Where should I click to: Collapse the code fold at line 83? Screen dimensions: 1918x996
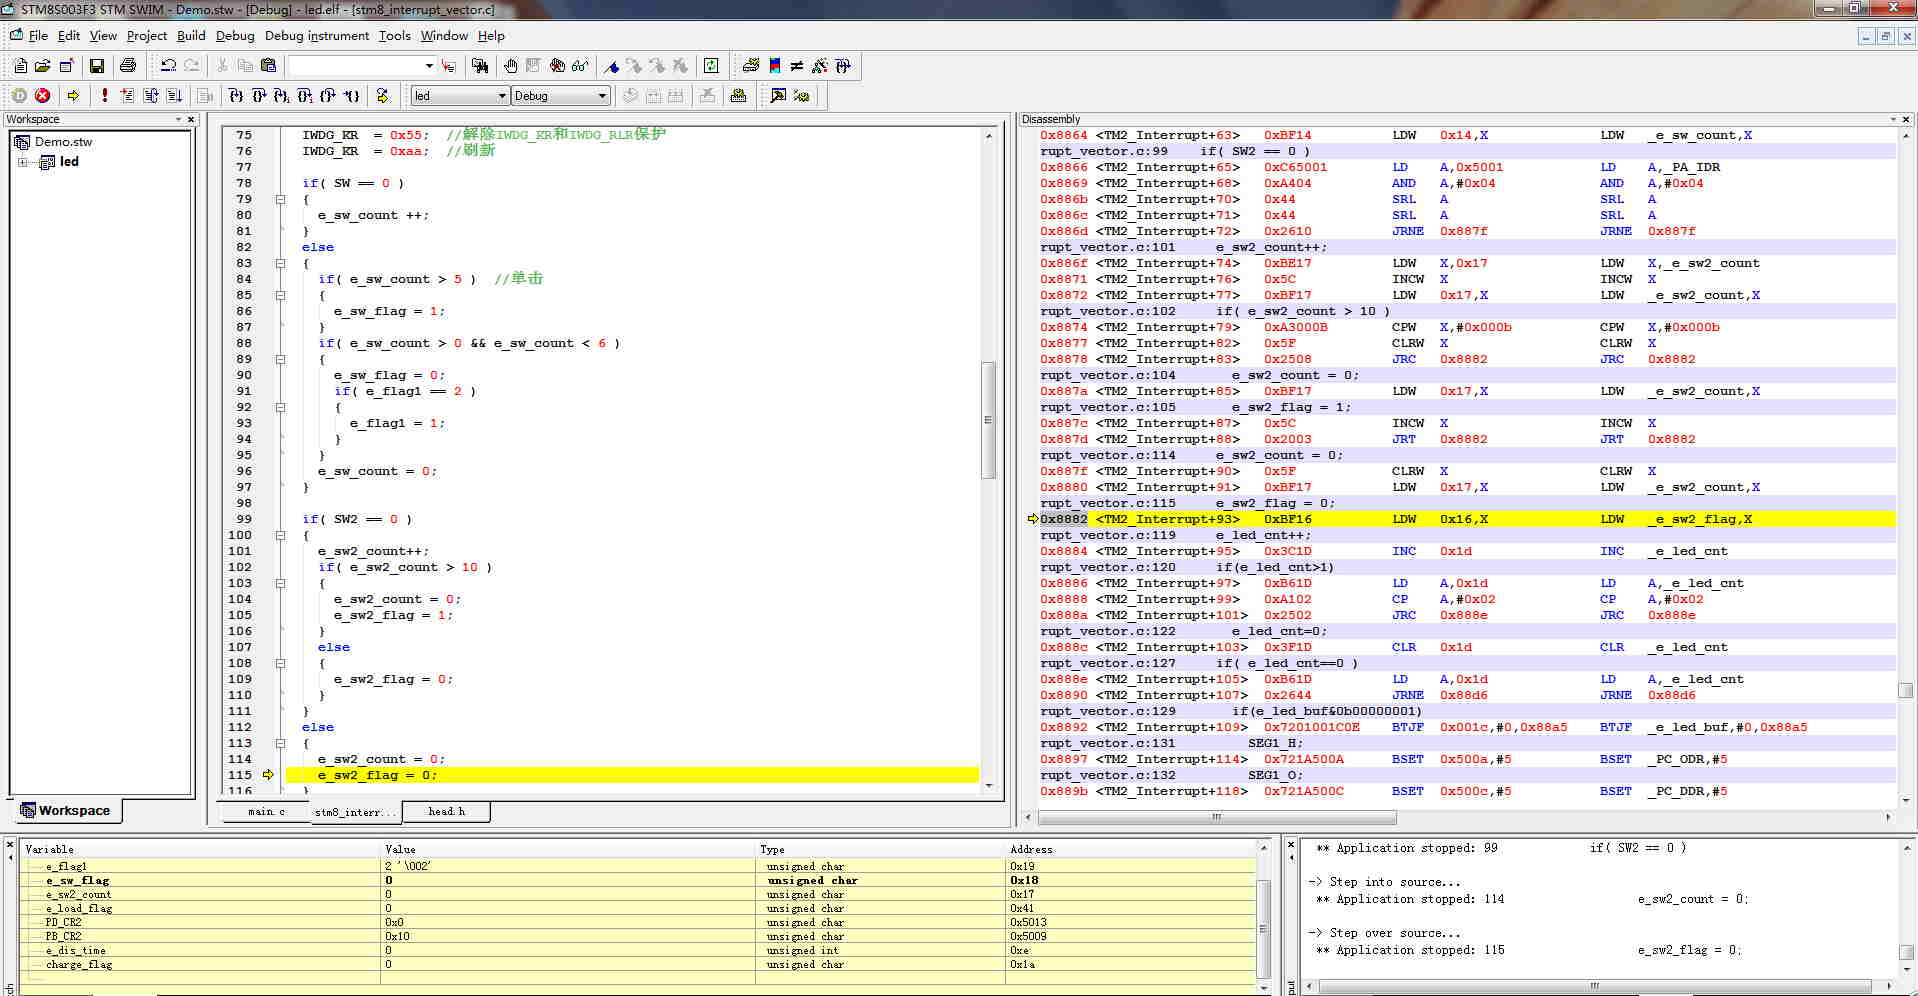point(280,263)
